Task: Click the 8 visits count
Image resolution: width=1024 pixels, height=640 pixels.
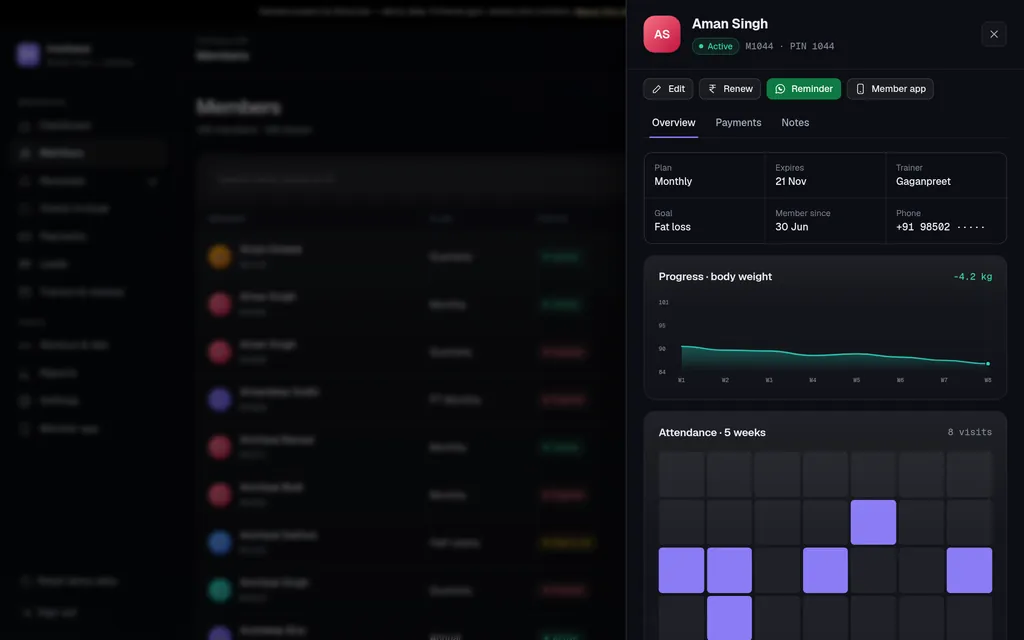Action: pyautogui.click(x=969, y=432)
